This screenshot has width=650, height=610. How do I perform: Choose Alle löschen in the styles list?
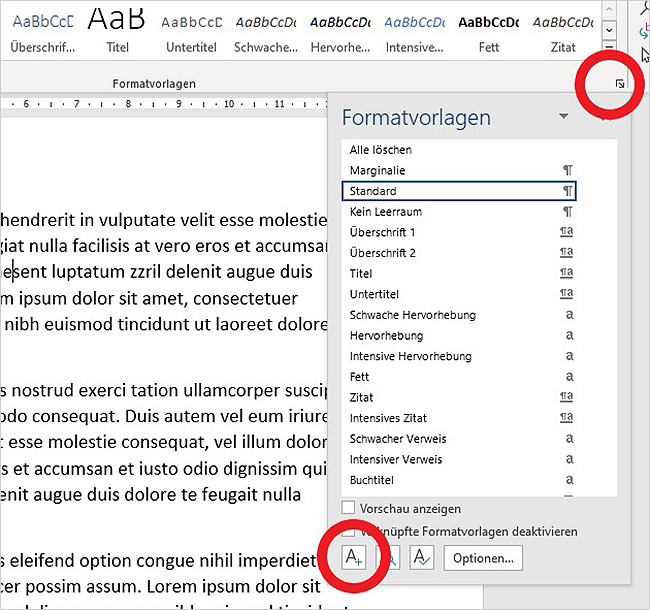[380, 150]
